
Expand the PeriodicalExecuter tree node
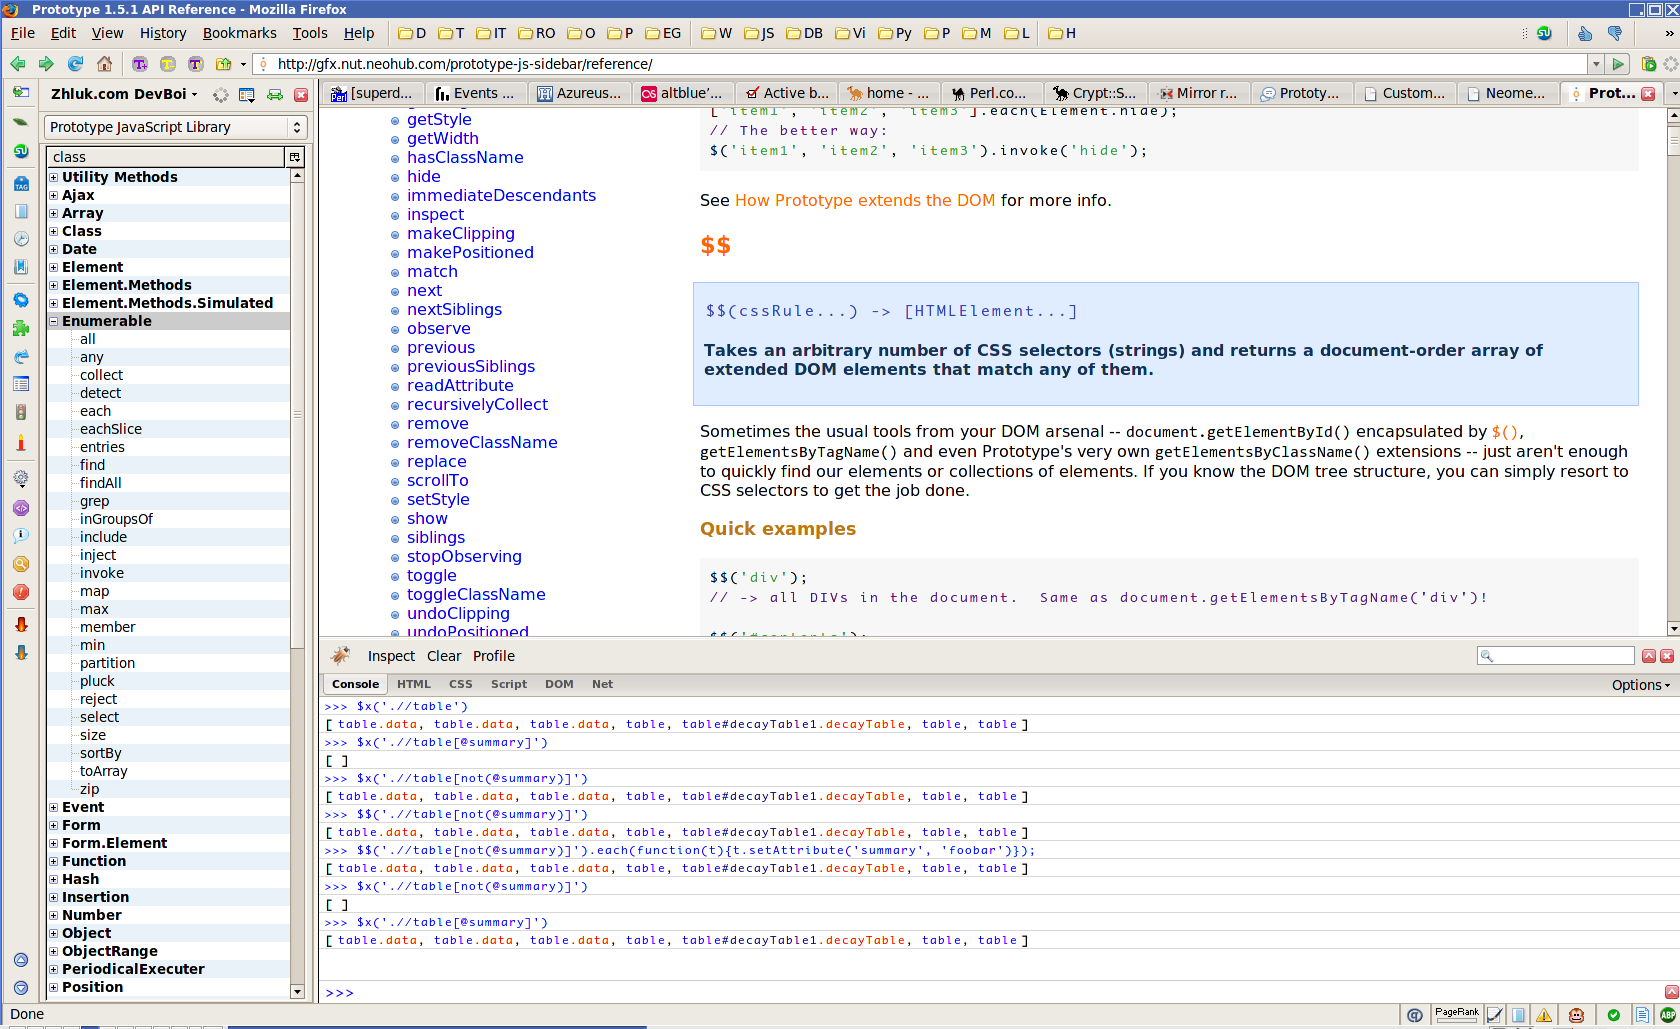click(x=54, y=969)
